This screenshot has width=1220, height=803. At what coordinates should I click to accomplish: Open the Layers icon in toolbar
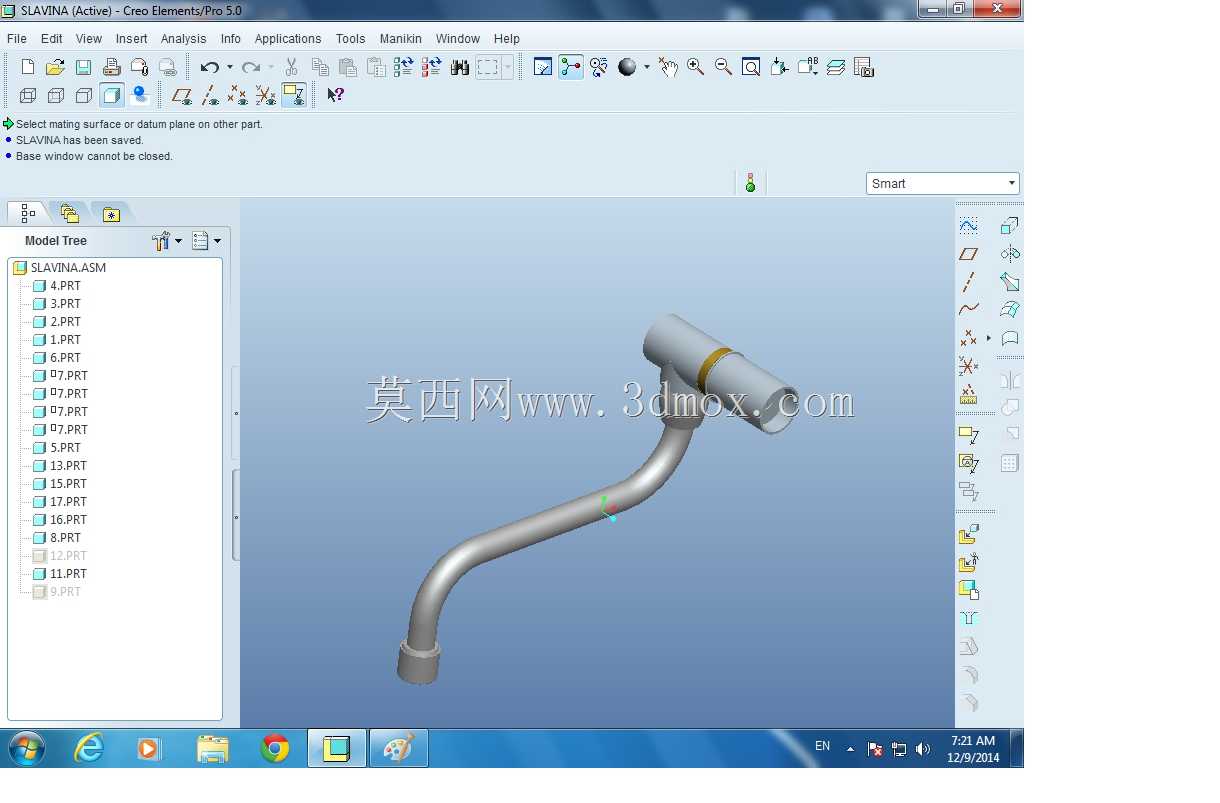(836, 67)
